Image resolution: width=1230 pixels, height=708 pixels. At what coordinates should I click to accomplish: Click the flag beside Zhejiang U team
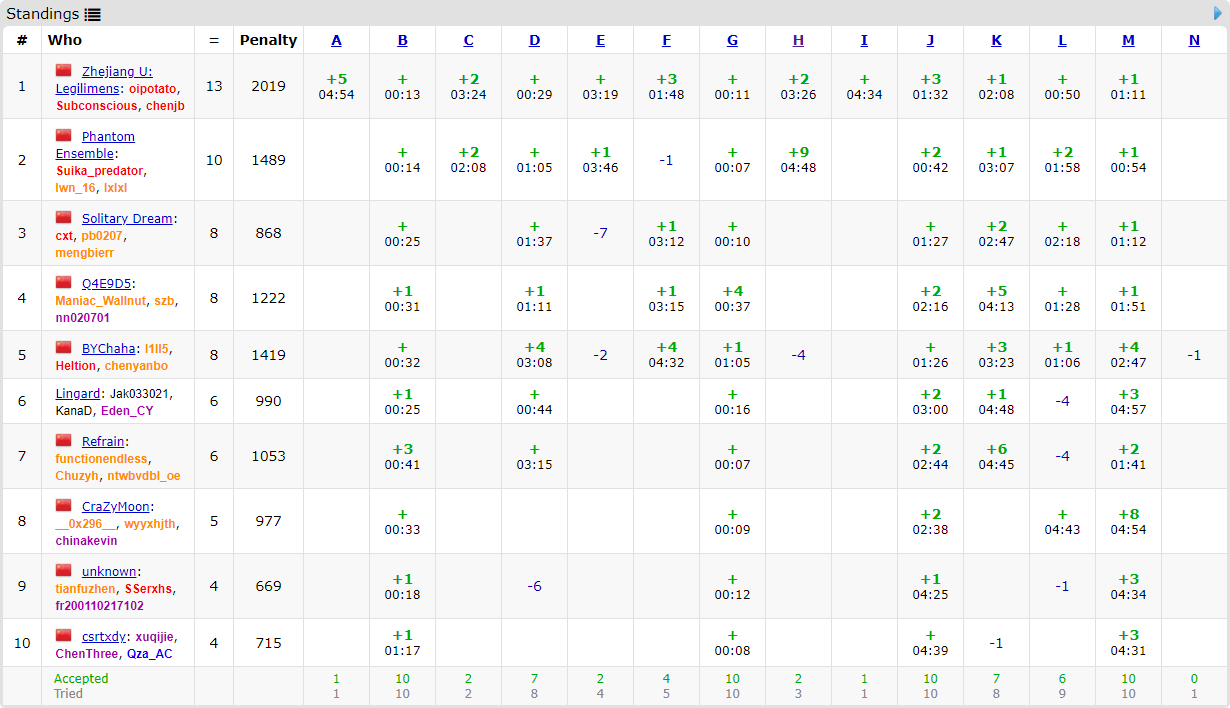tap(64, 70)
